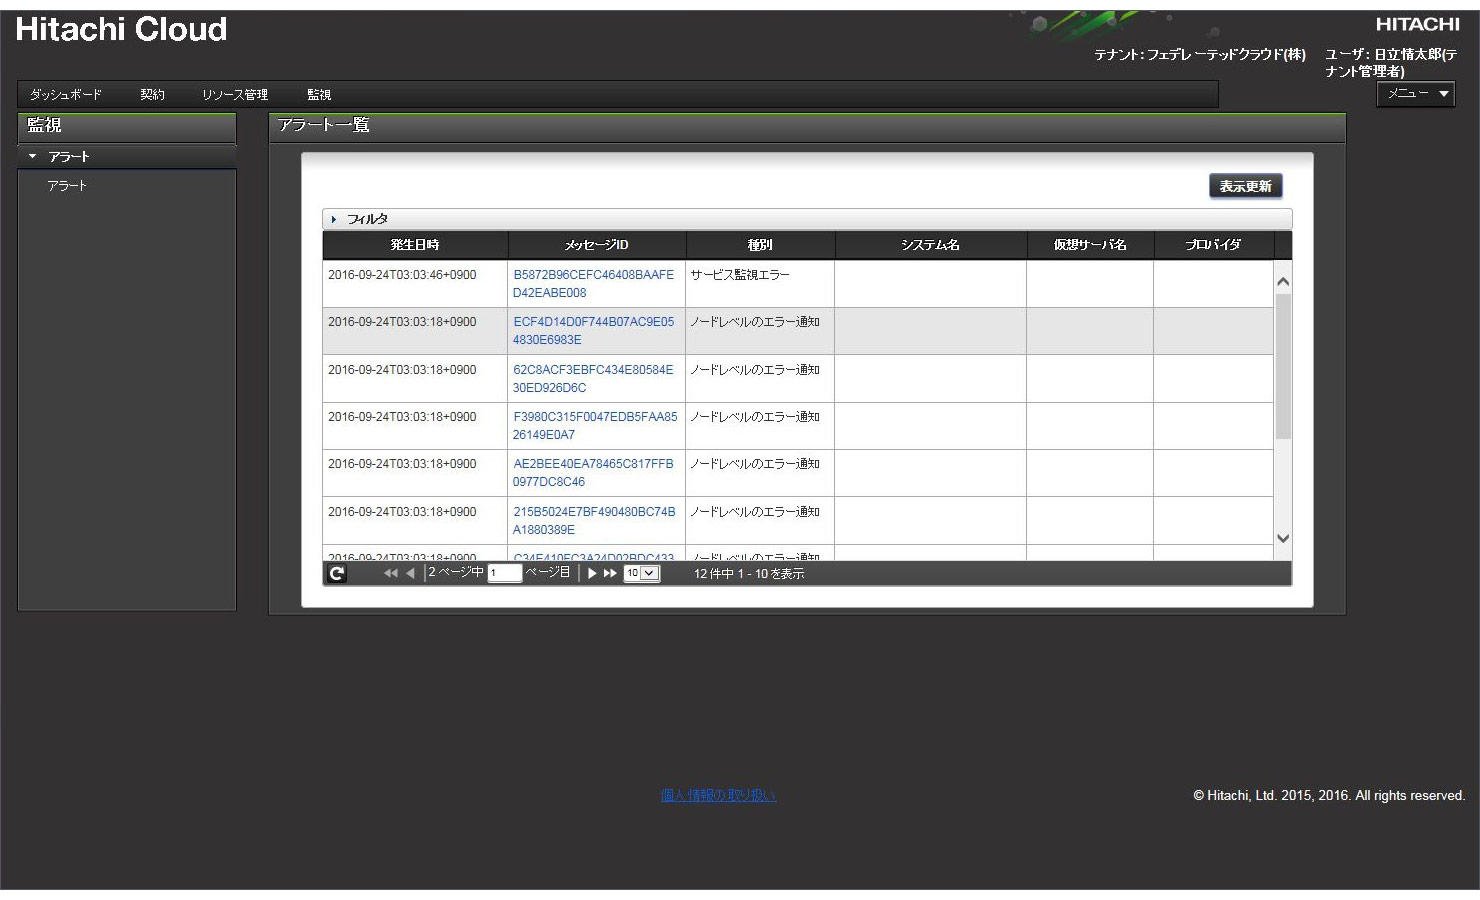Click the alert table scroll-down arrow
The height and width of the screenshot is (900, 1480).
coord(1283,538)
